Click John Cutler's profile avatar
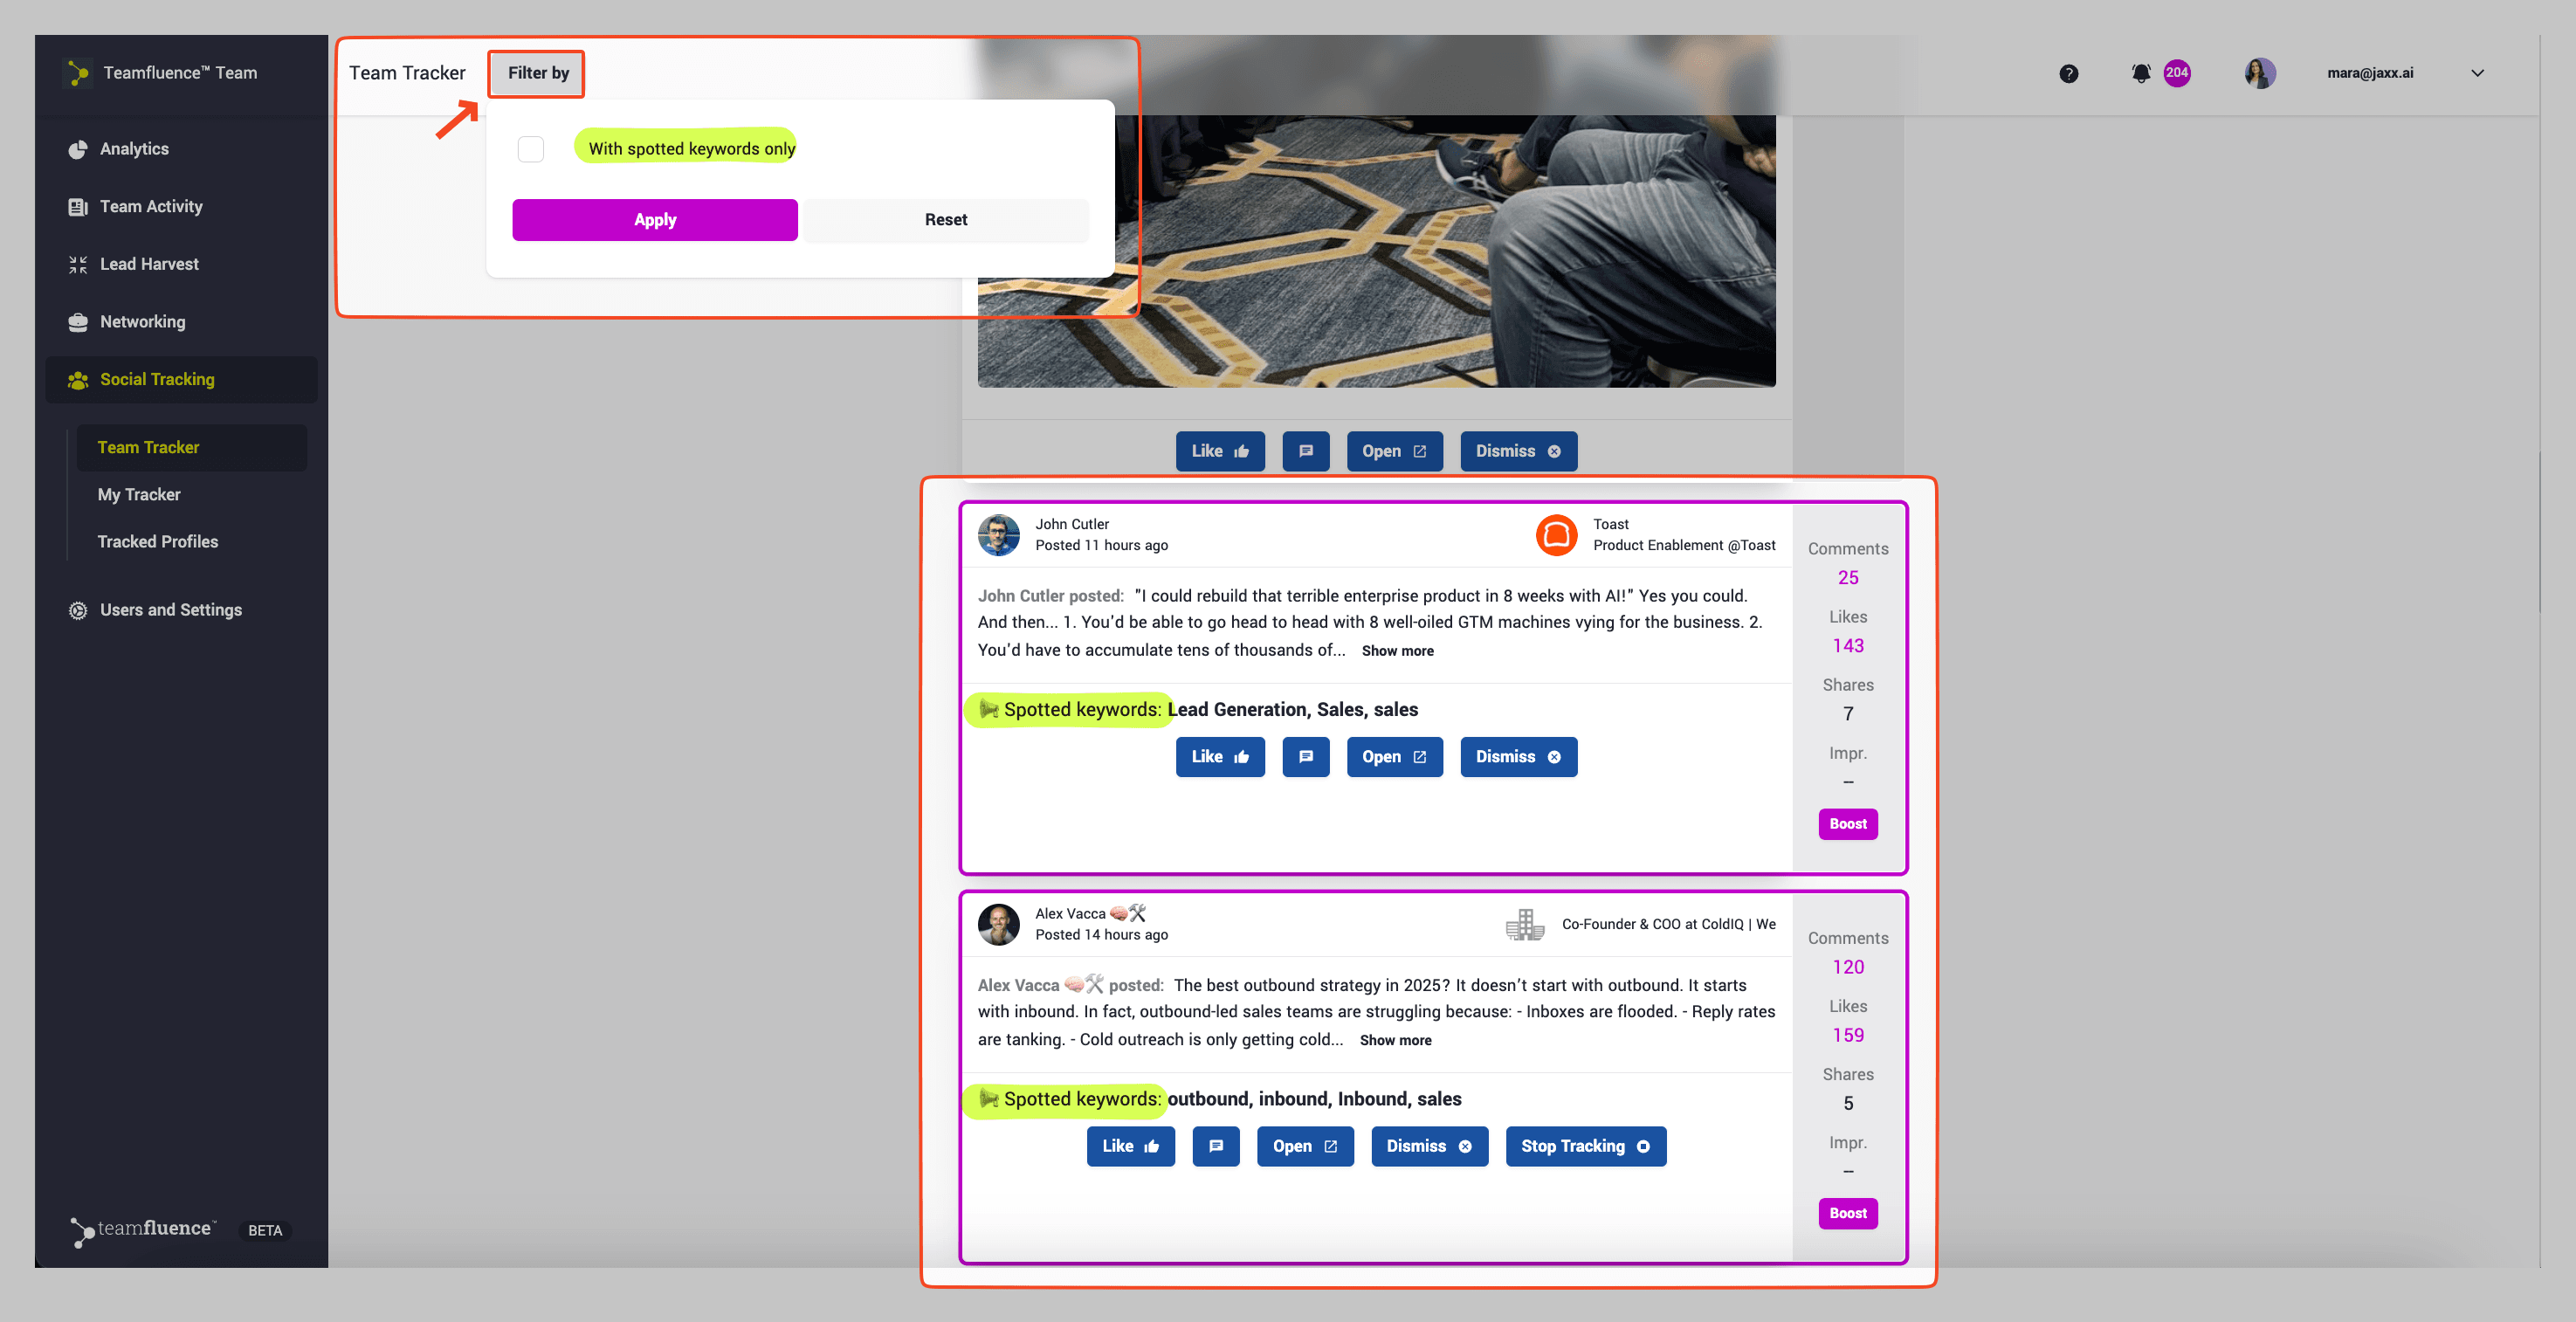 click(998, 535)
